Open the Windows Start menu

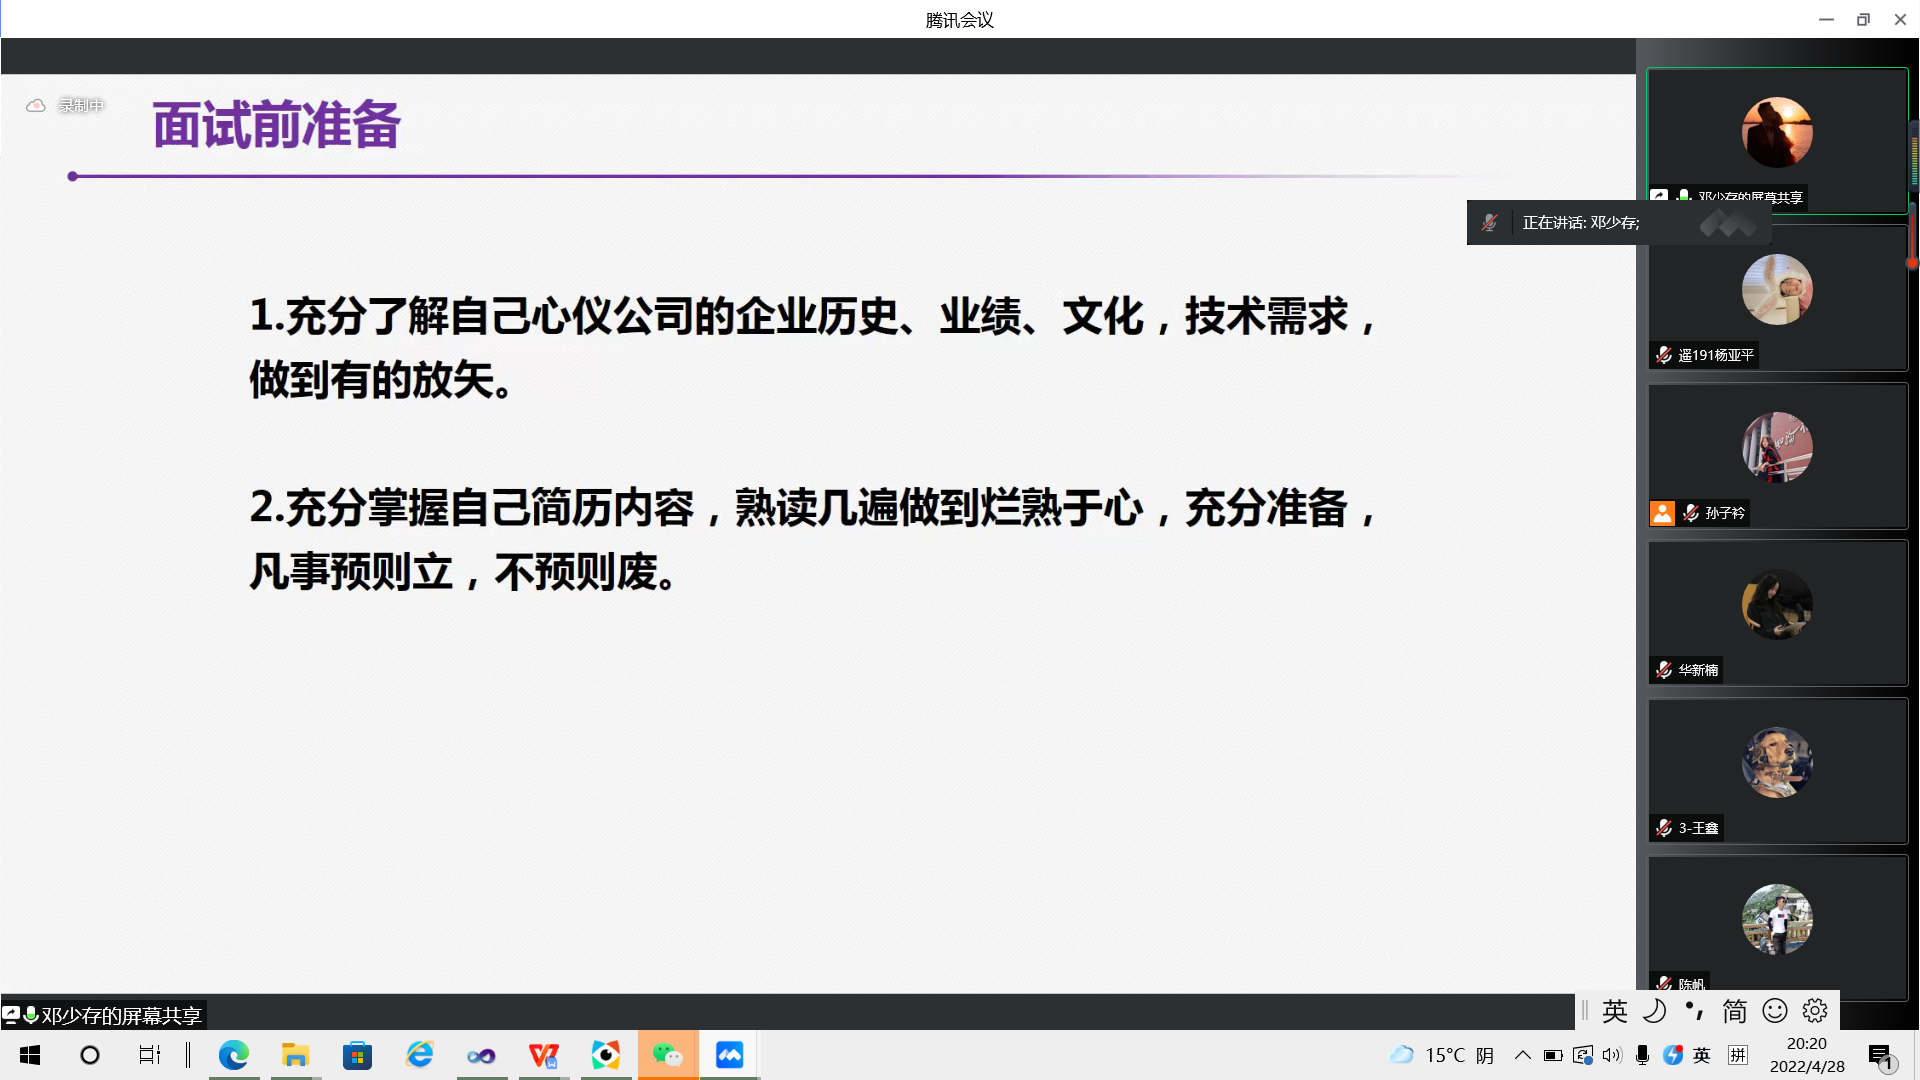pos(30,1055)
